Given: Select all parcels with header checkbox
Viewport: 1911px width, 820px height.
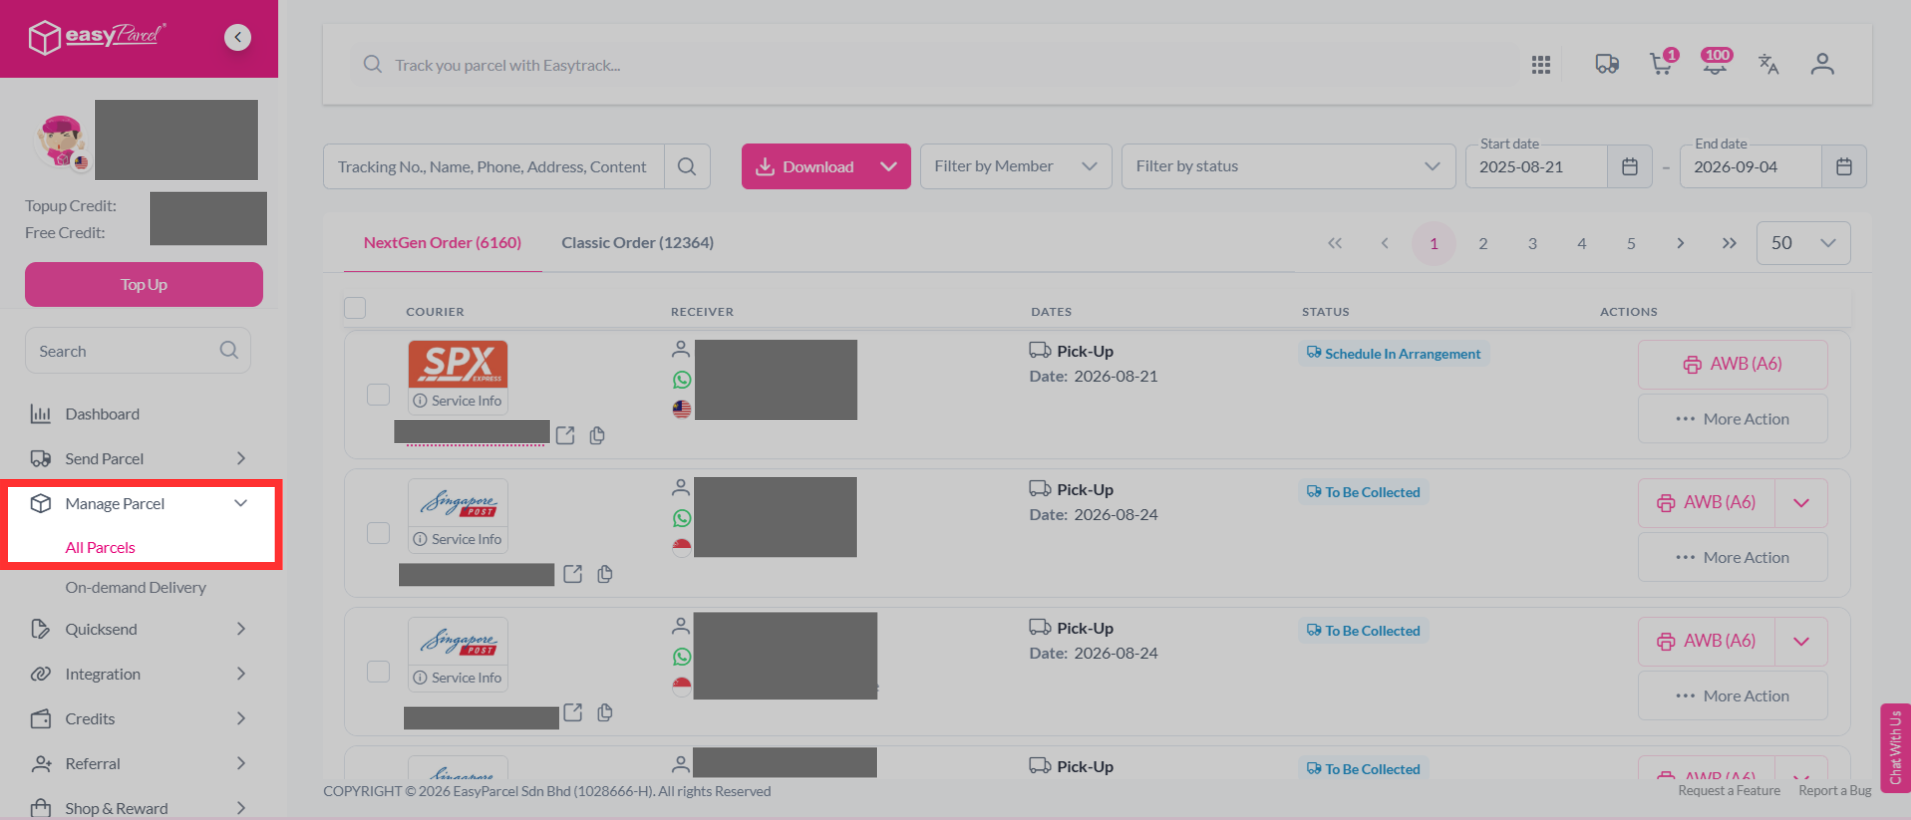Looking at the screenshot, I should (355, 308).
